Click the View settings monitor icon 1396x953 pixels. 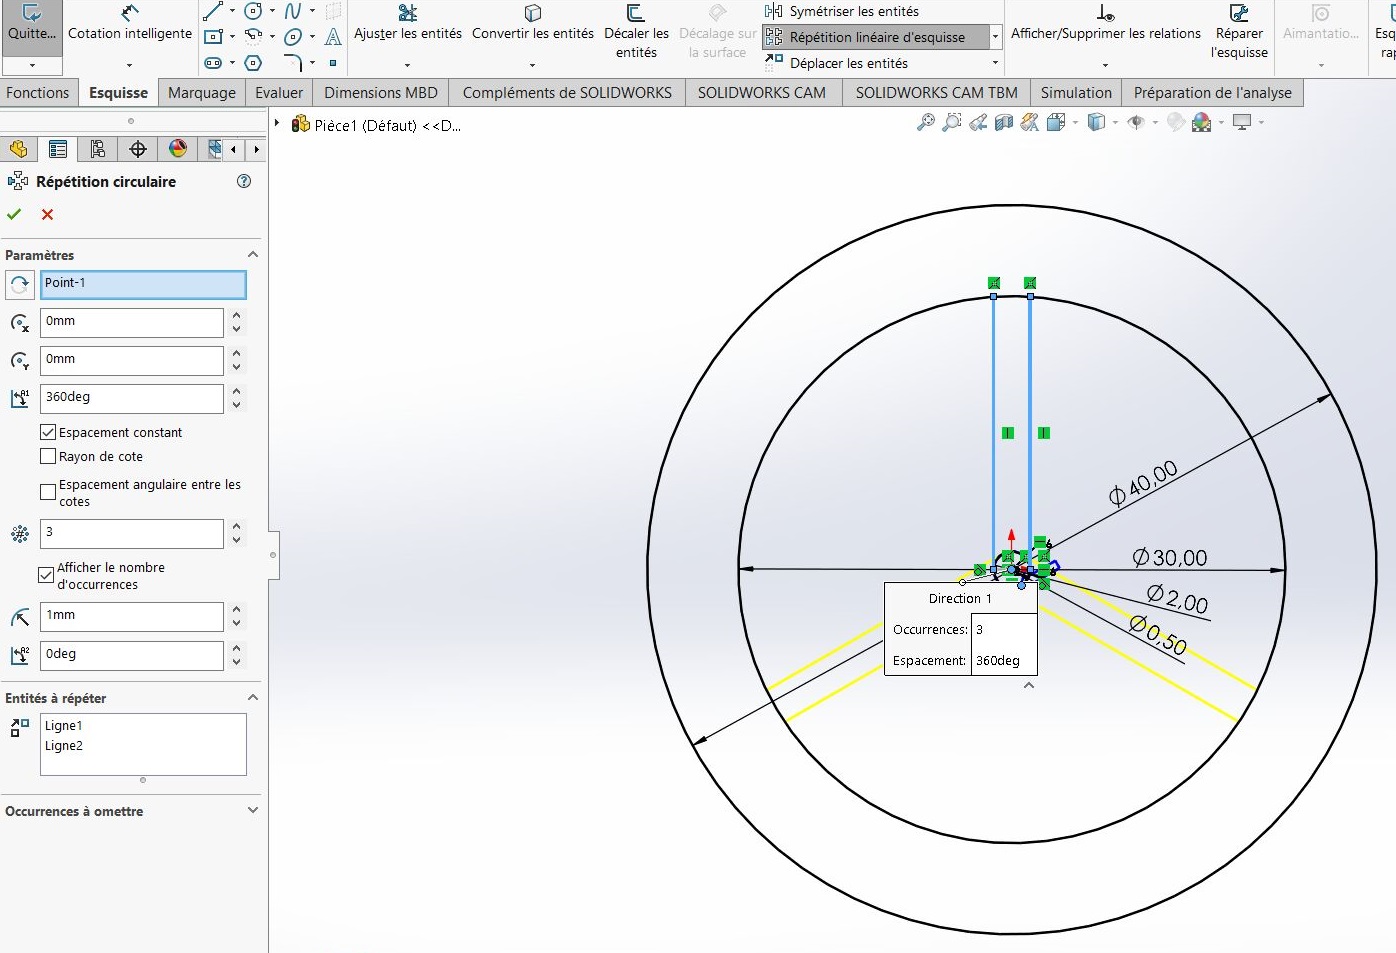point(1242,122)
